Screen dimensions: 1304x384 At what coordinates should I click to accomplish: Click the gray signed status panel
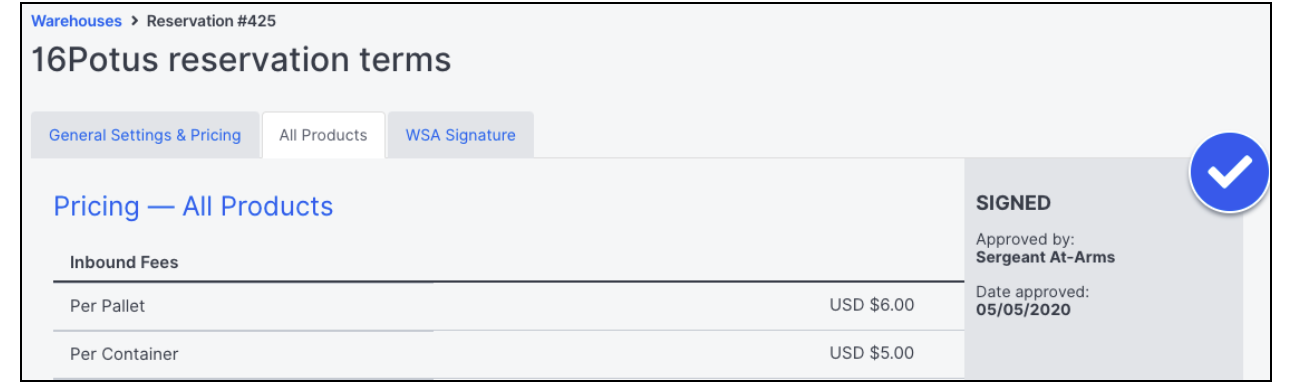pos(1104,269)
